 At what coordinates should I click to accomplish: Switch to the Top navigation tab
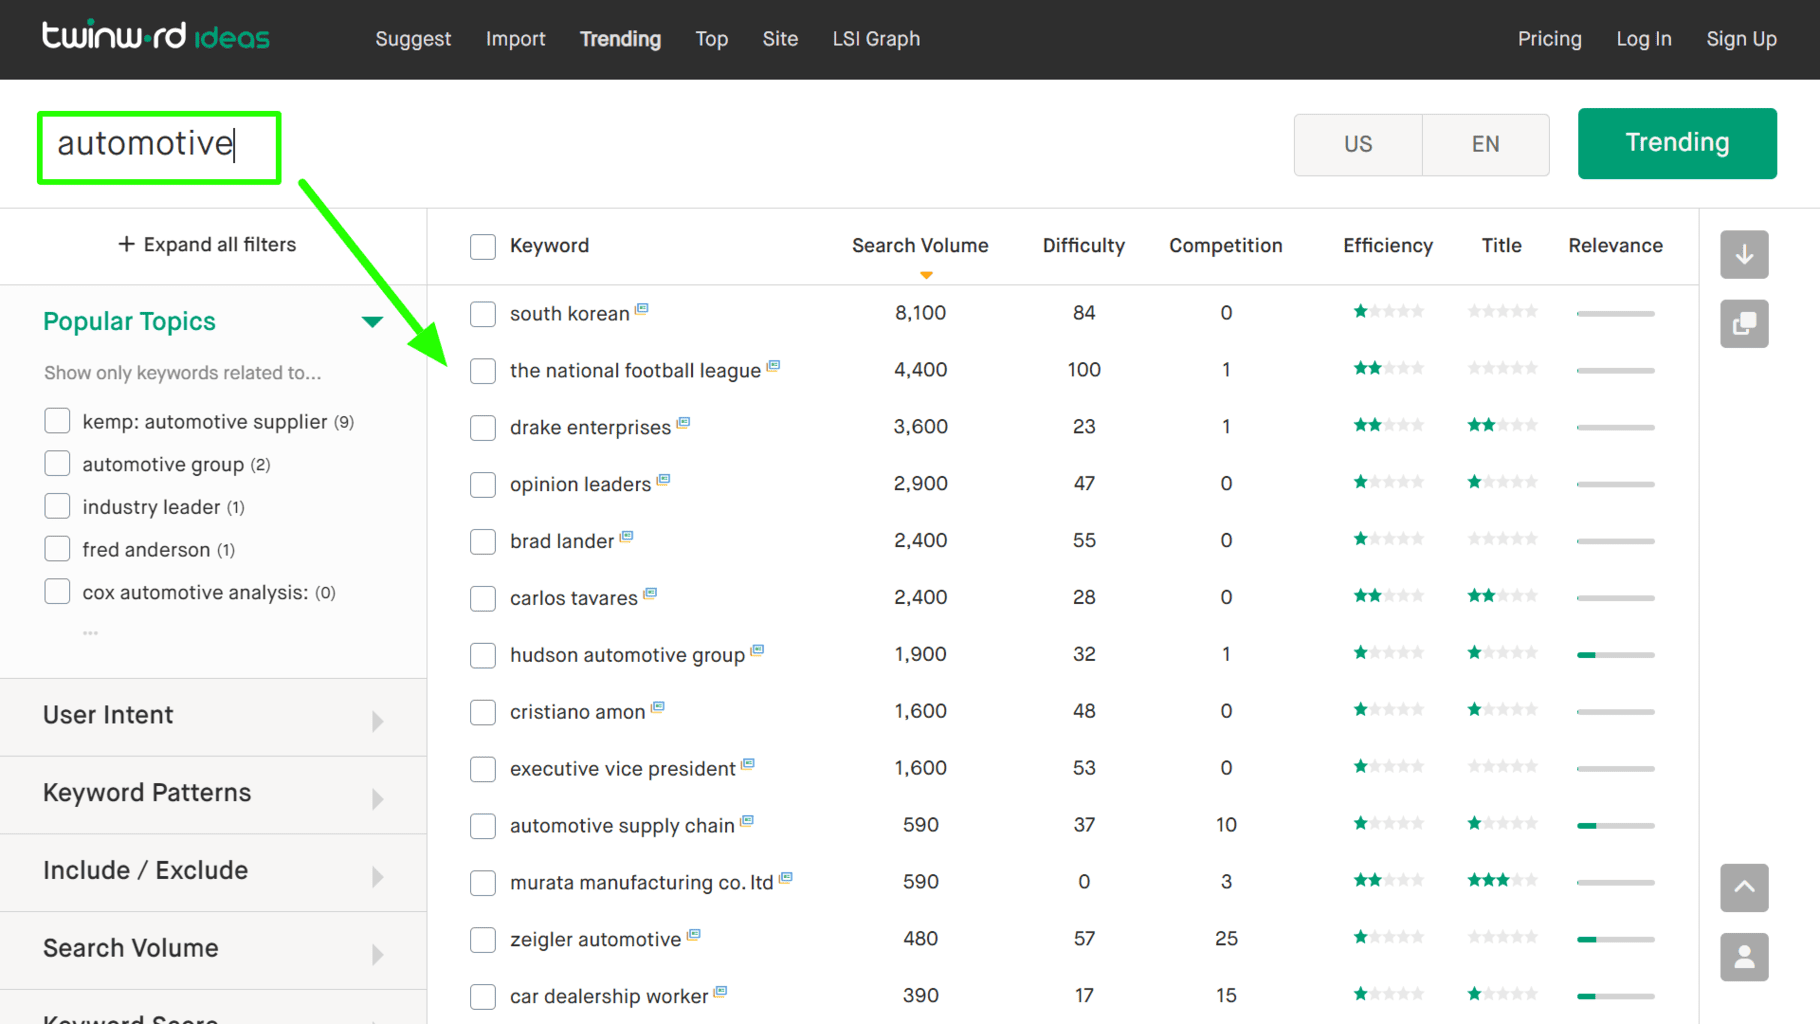[711, 39]
